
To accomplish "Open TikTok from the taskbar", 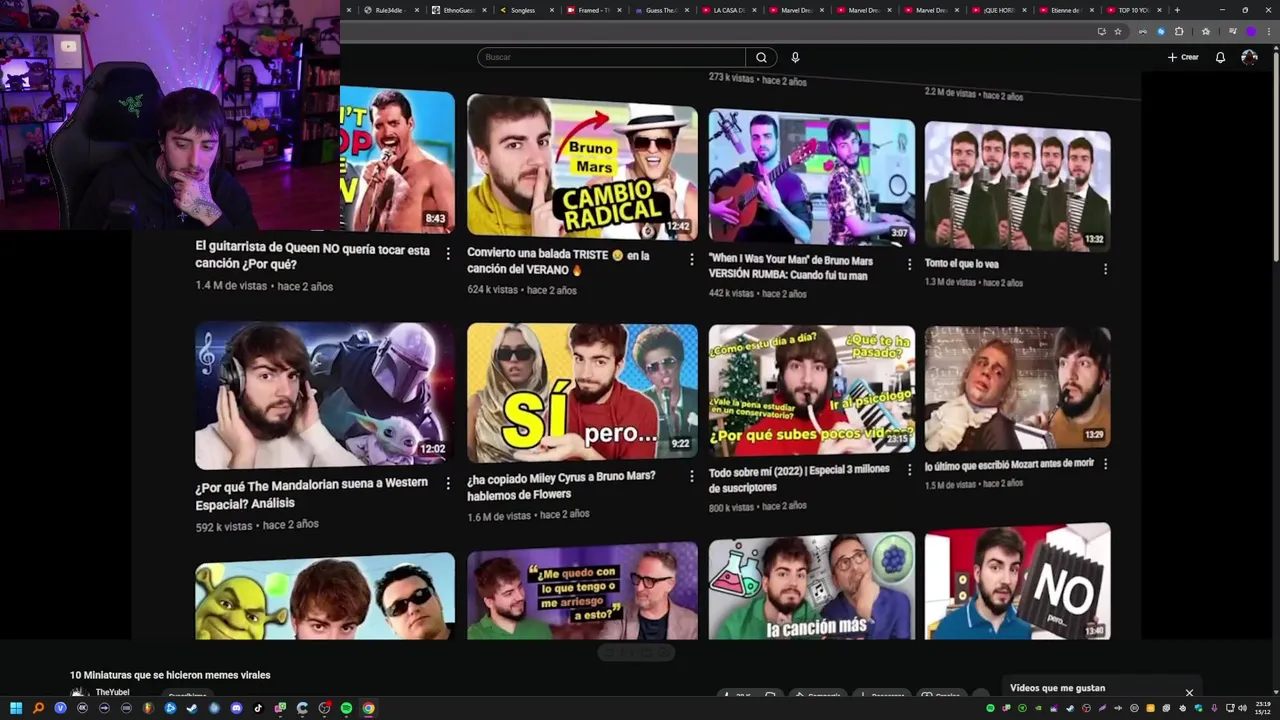I will pyautogui.click(x=258, y=708).
